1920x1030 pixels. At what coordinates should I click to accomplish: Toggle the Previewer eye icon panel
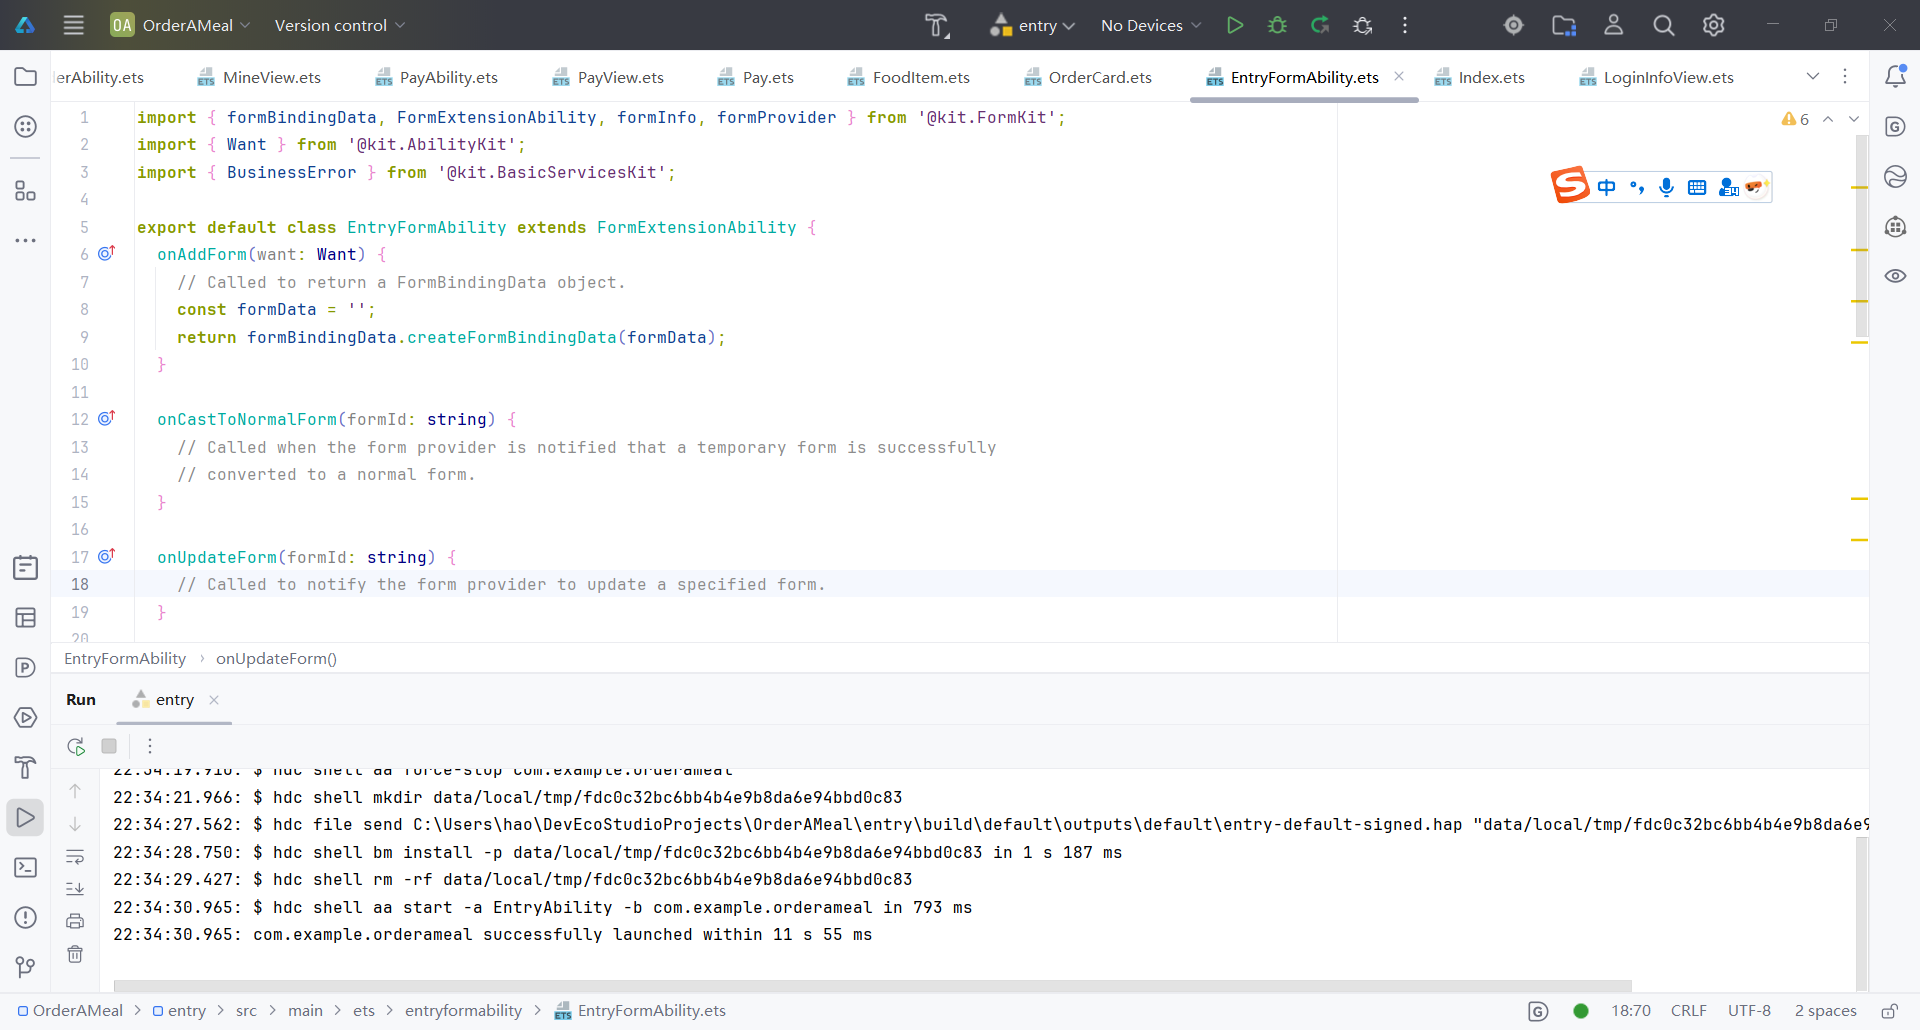click(x=1895, y=276)
